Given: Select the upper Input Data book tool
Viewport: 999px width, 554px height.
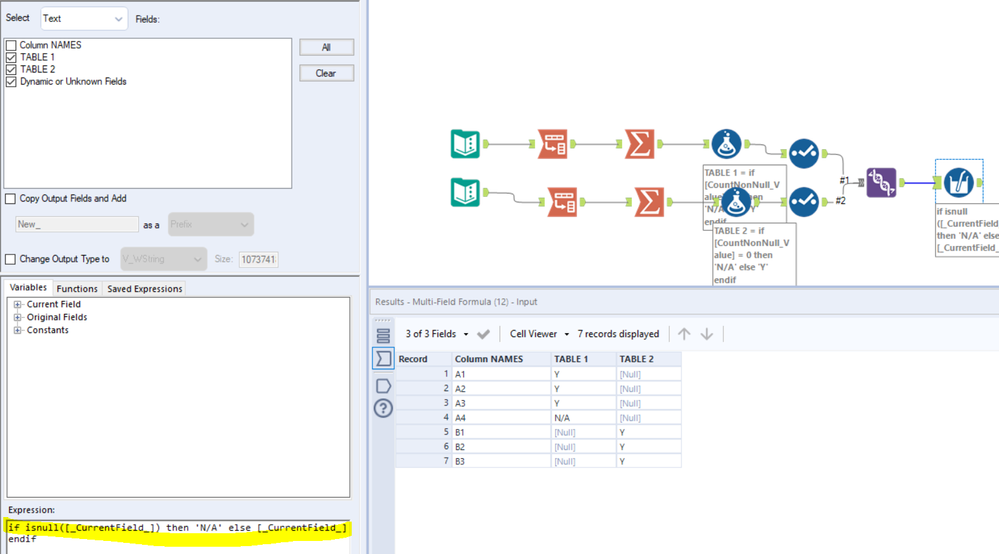Looking at the screenshot, I should point(465,144).
